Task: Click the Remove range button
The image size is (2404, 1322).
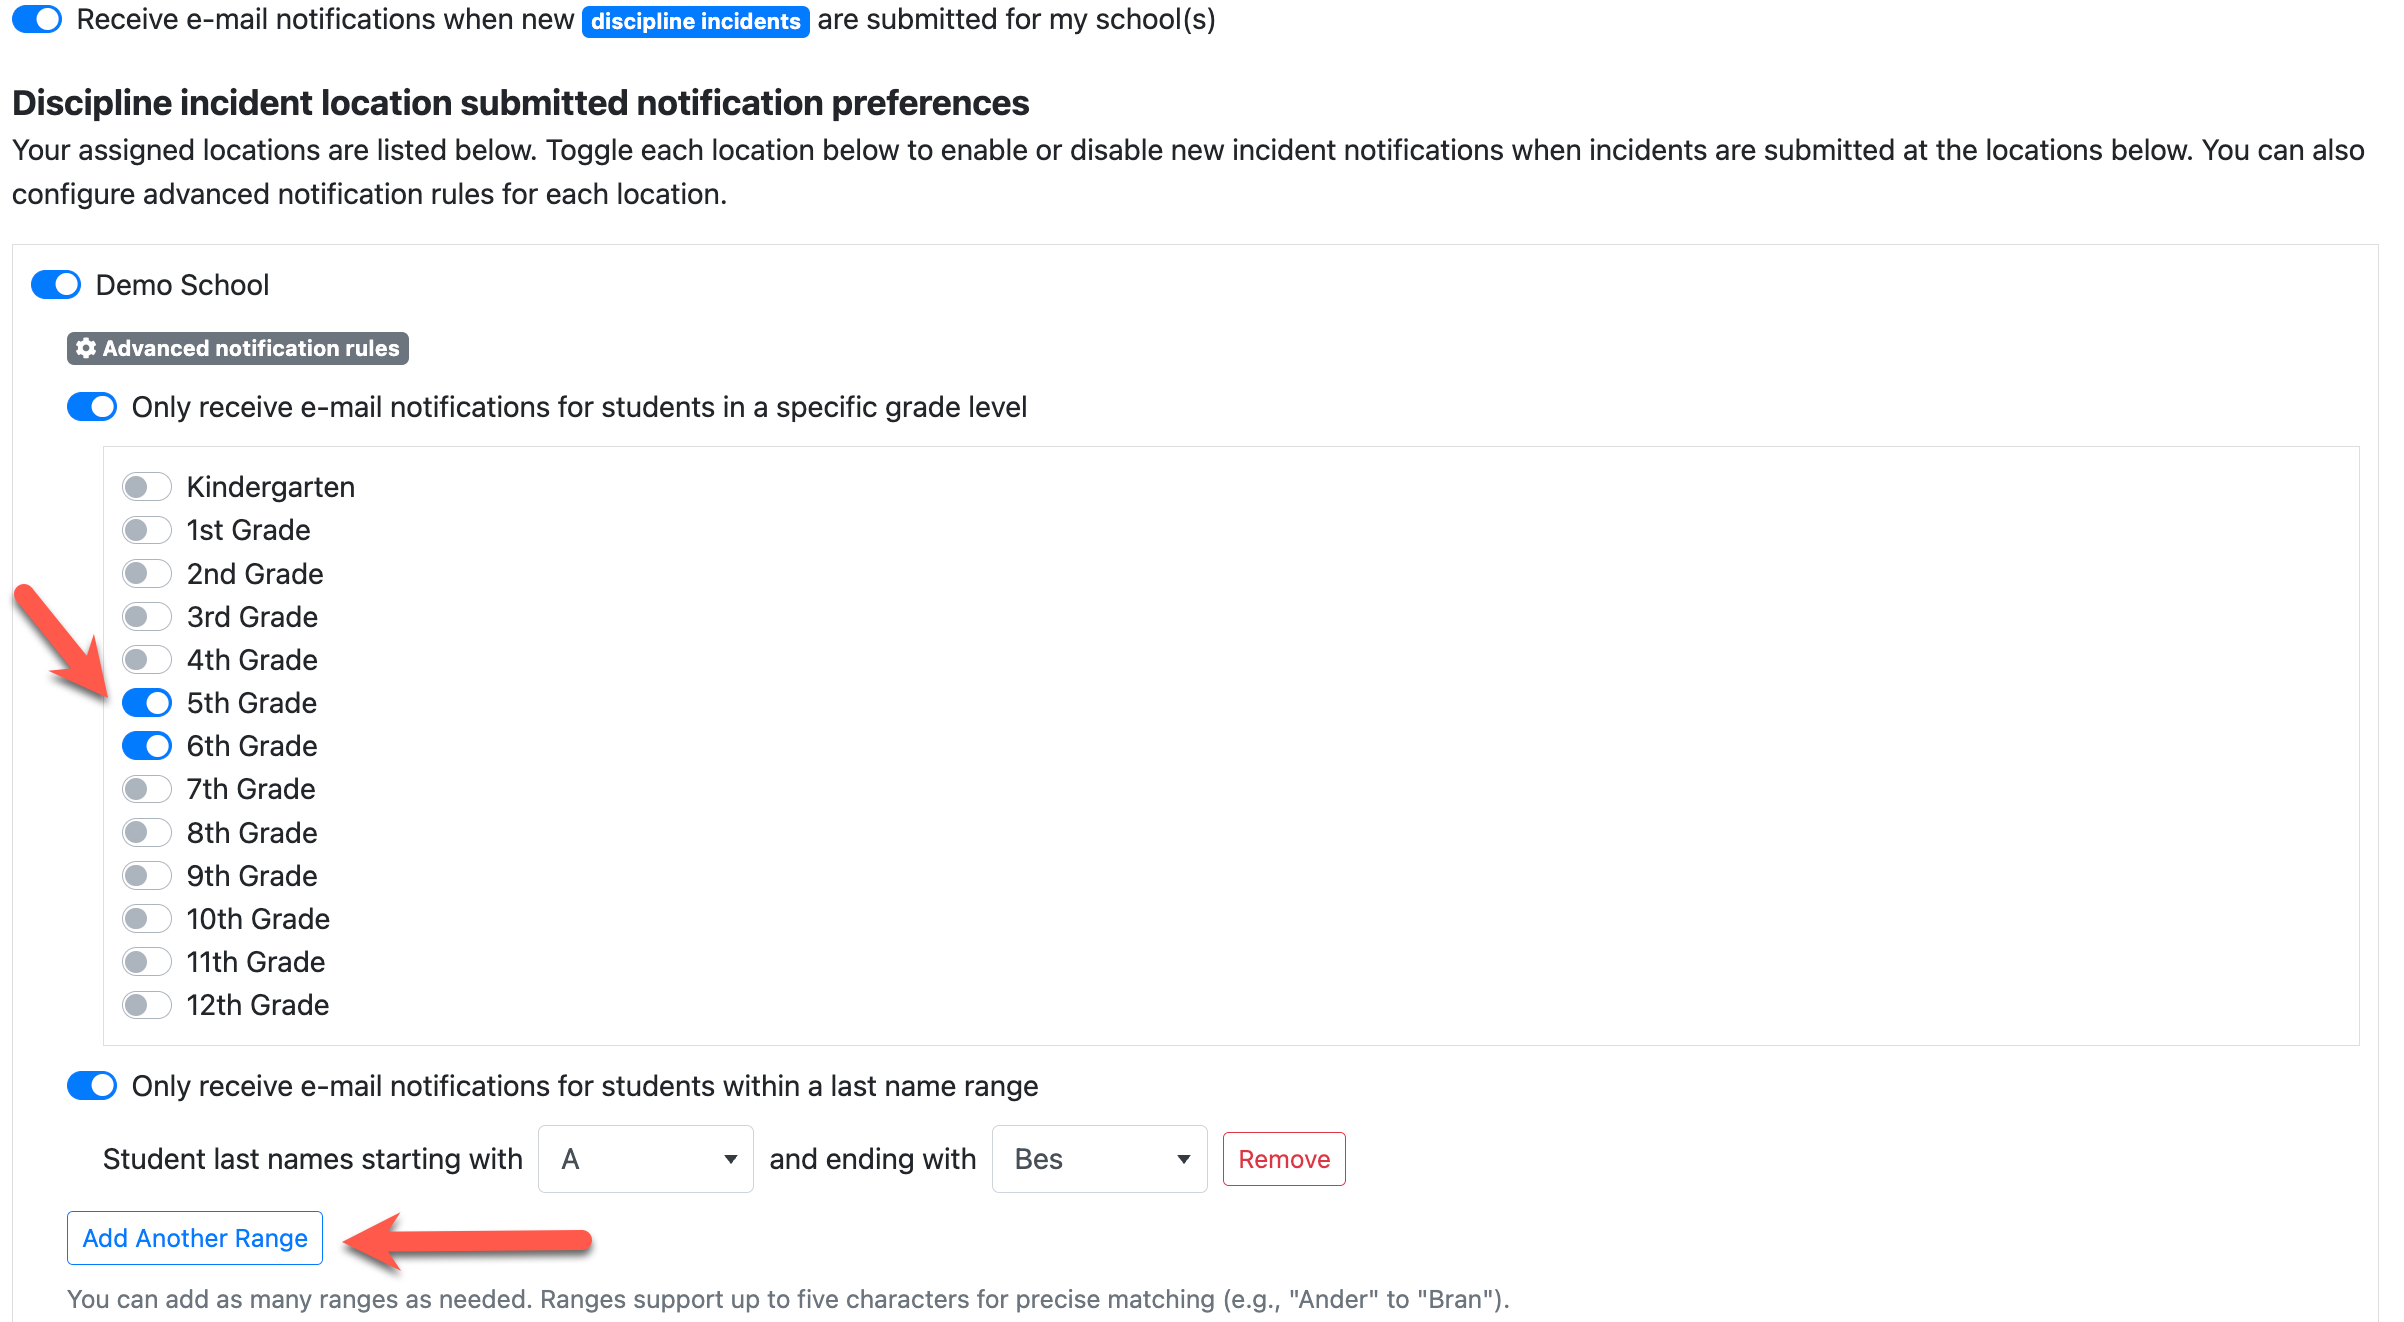Action: click(x=1284, y=1159)
